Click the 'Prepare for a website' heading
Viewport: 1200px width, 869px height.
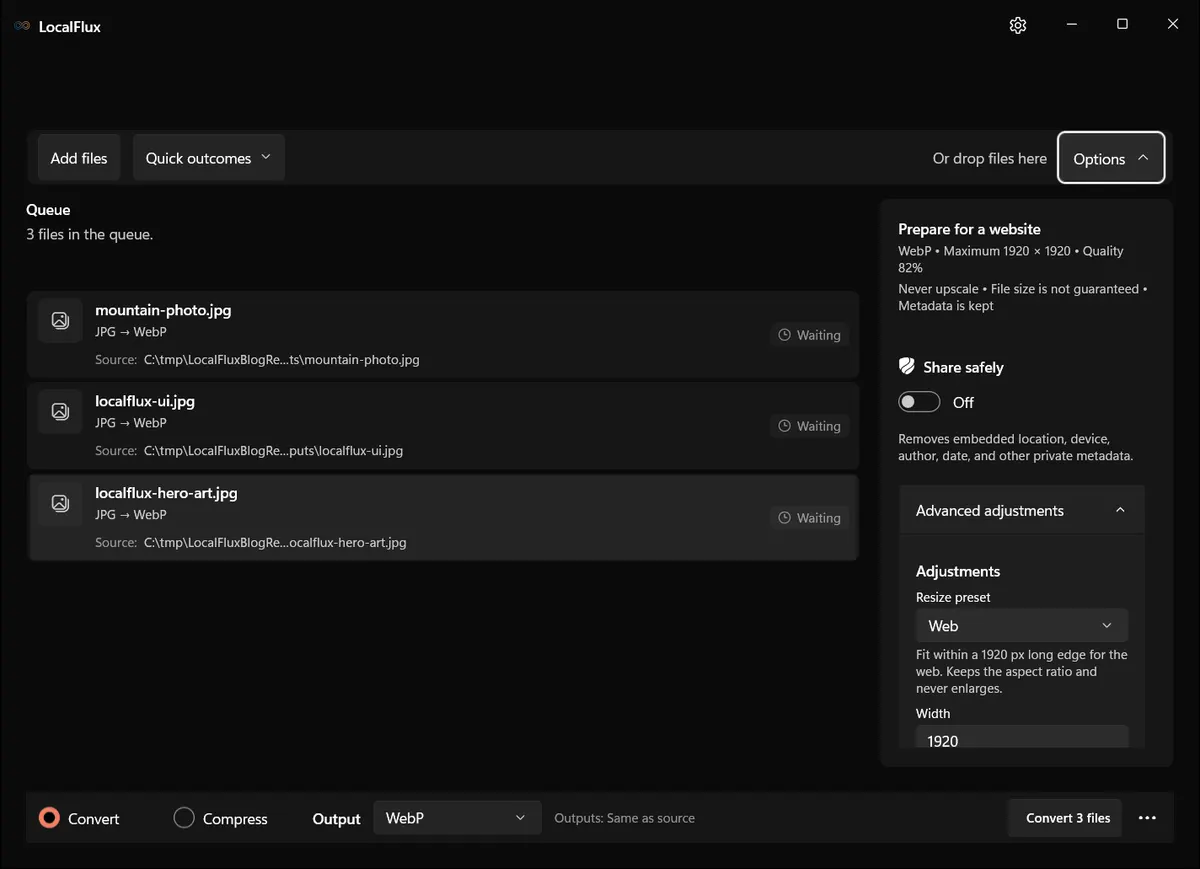[969, 229]
